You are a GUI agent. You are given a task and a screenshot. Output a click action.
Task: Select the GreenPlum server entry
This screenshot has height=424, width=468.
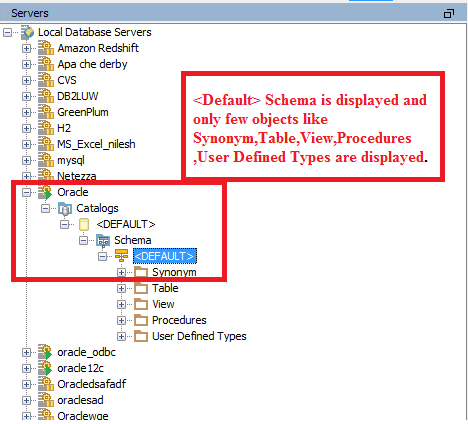(83, 112)
